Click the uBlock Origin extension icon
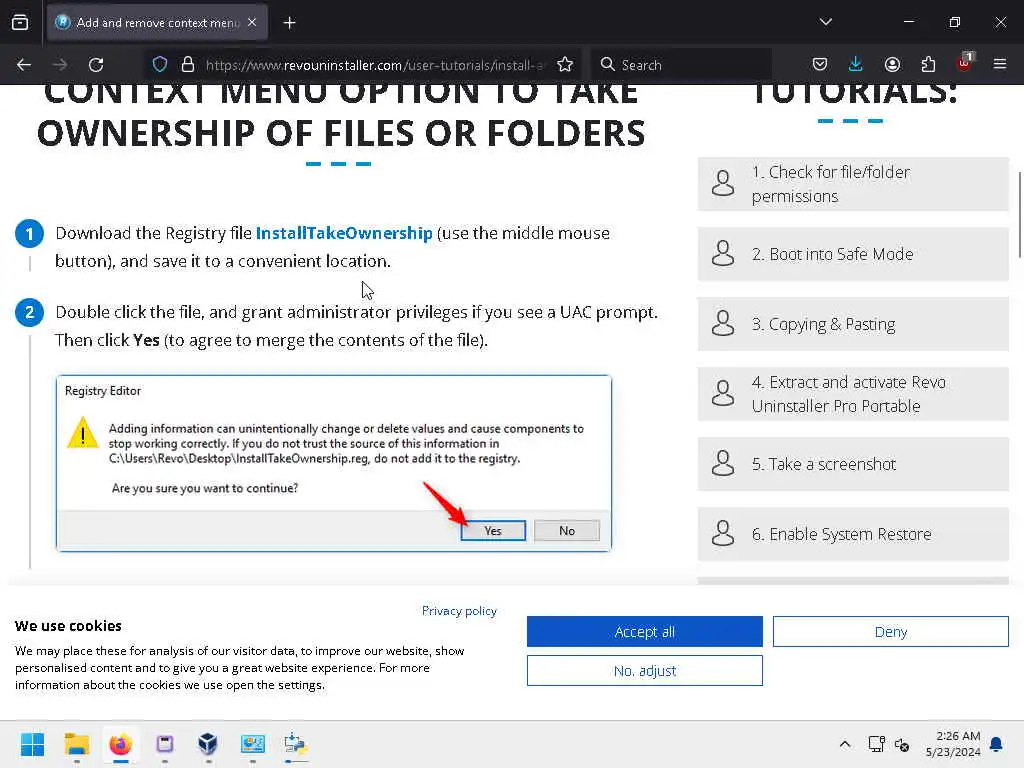 [x=965, y=63]
